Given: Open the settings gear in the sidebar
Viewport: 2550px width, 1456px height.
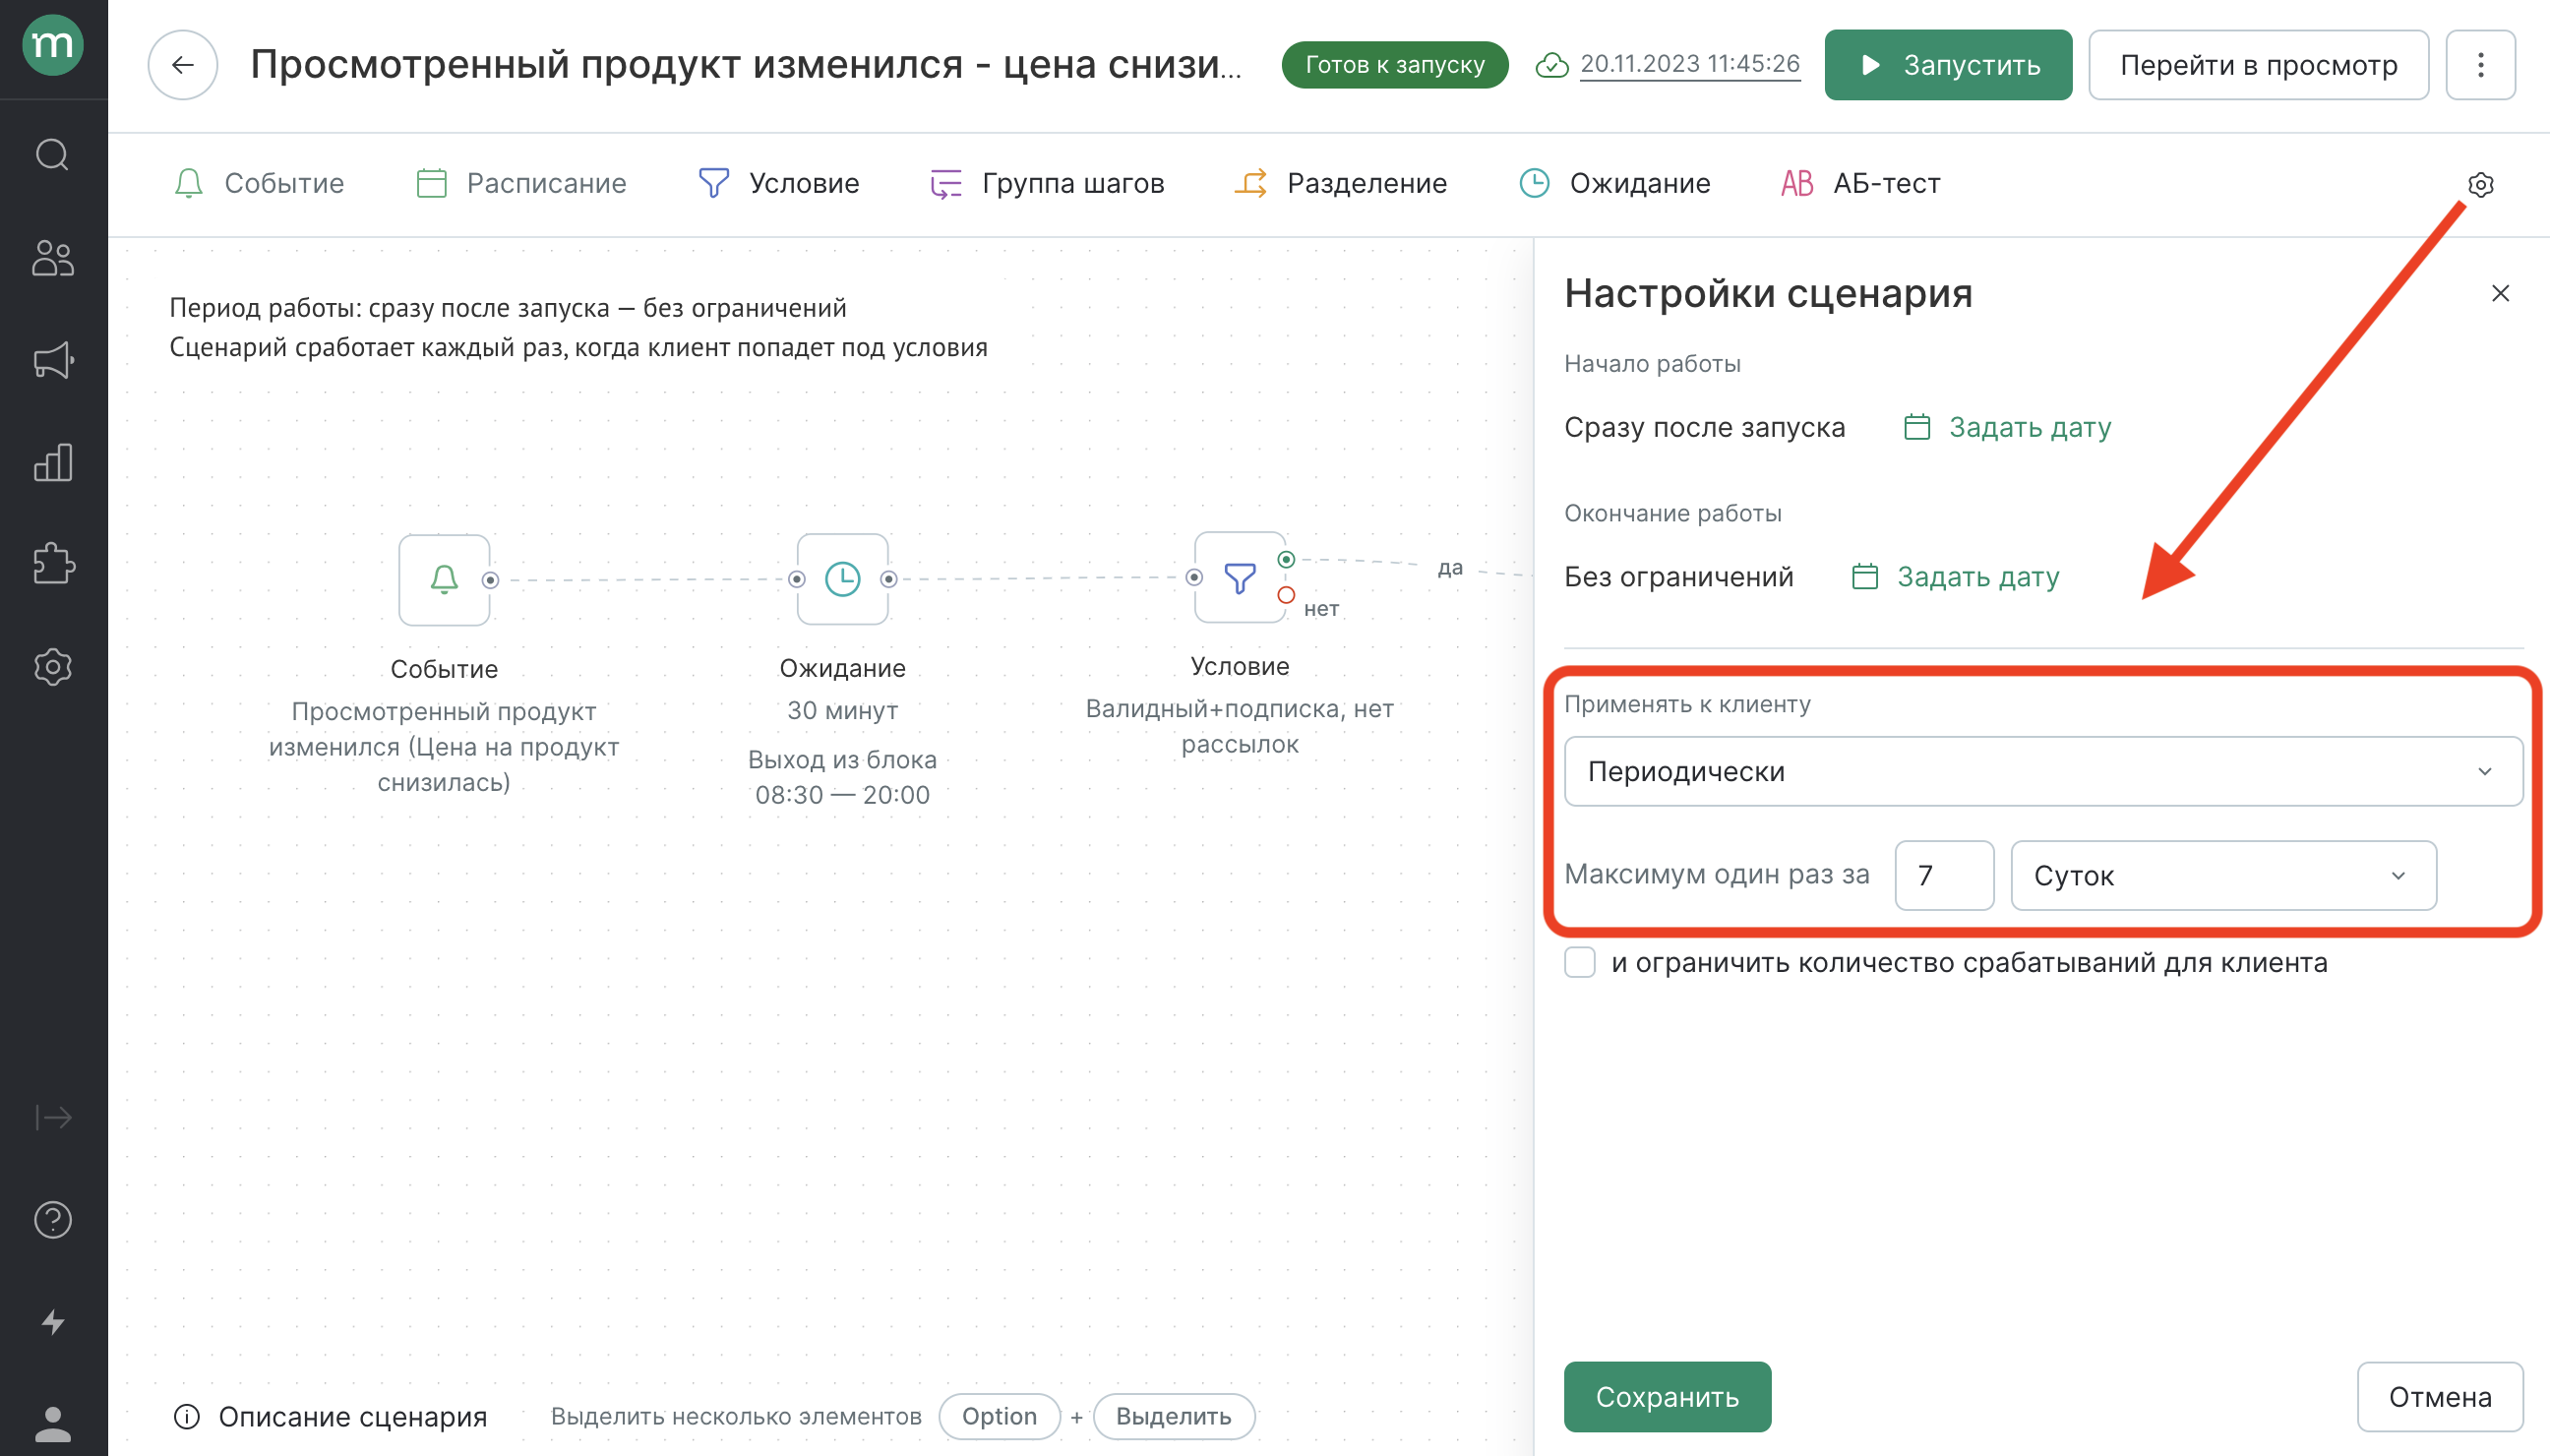Looking at the screenshot, I should click(52, 667).
